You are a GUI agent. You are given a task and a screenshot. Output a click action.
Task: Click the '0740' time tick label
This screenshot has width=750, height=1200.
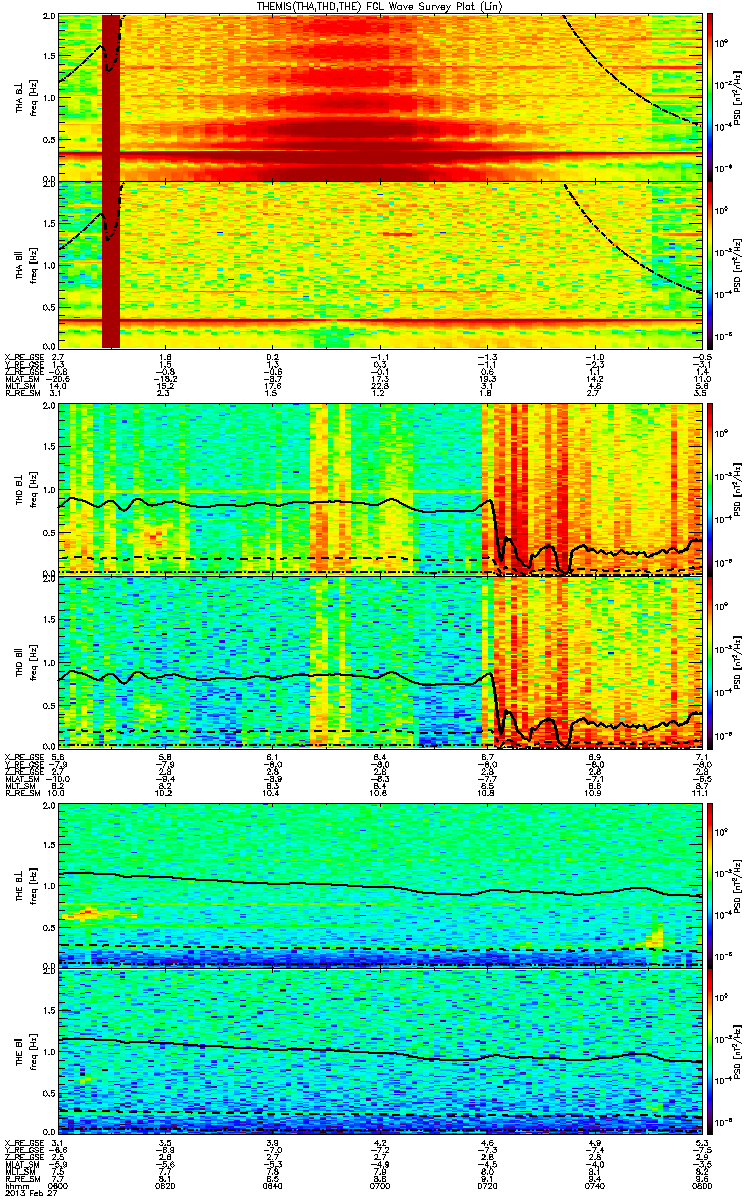click(x=593, y=1186)
